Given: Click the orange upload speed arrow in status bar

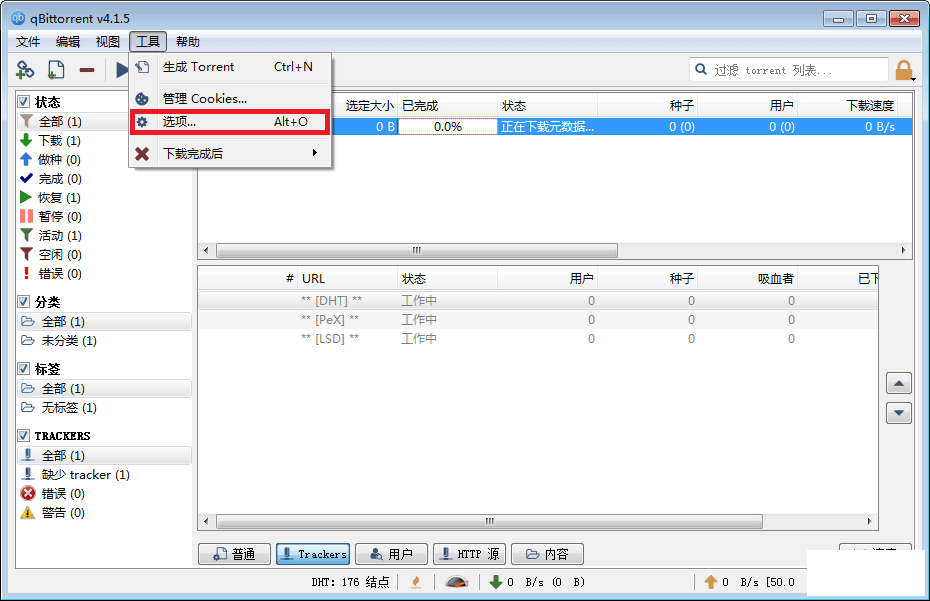Looking at the screenshot, I should point(711,582).
